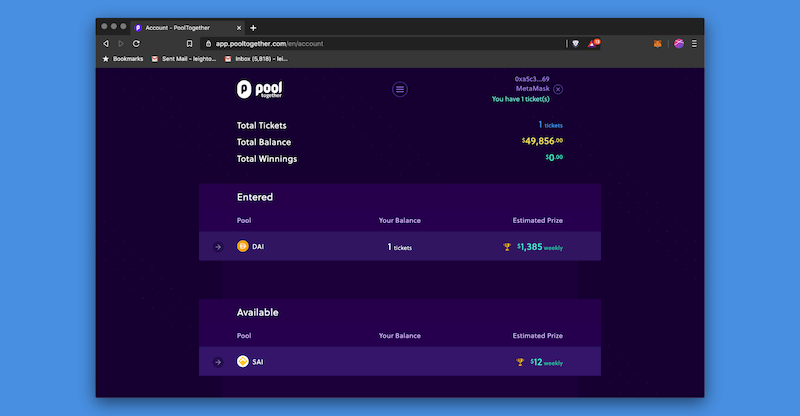Reload the current page
This screenshot has width=800, height=416.
pyautogui.click(x=136, y=44)
